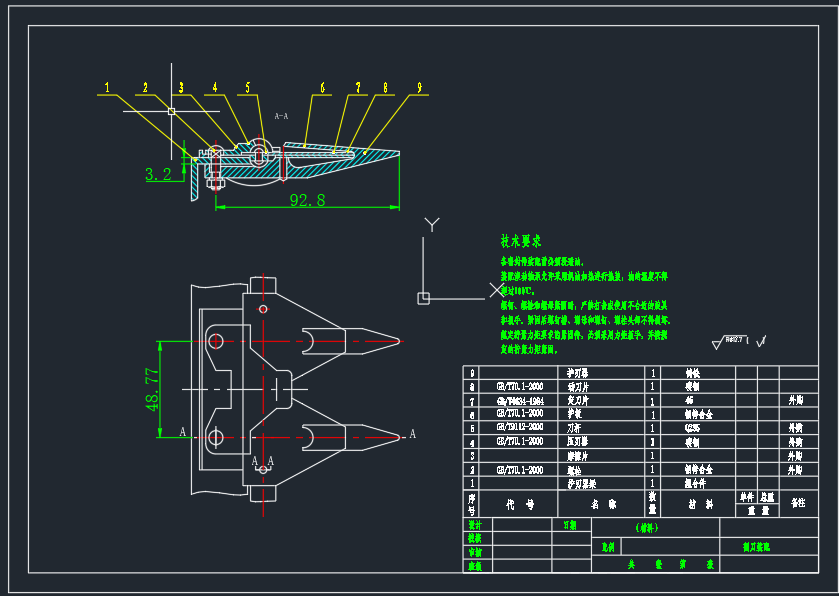Click the 代号 column header
The image size is (839, 596).
coord(520,504)
